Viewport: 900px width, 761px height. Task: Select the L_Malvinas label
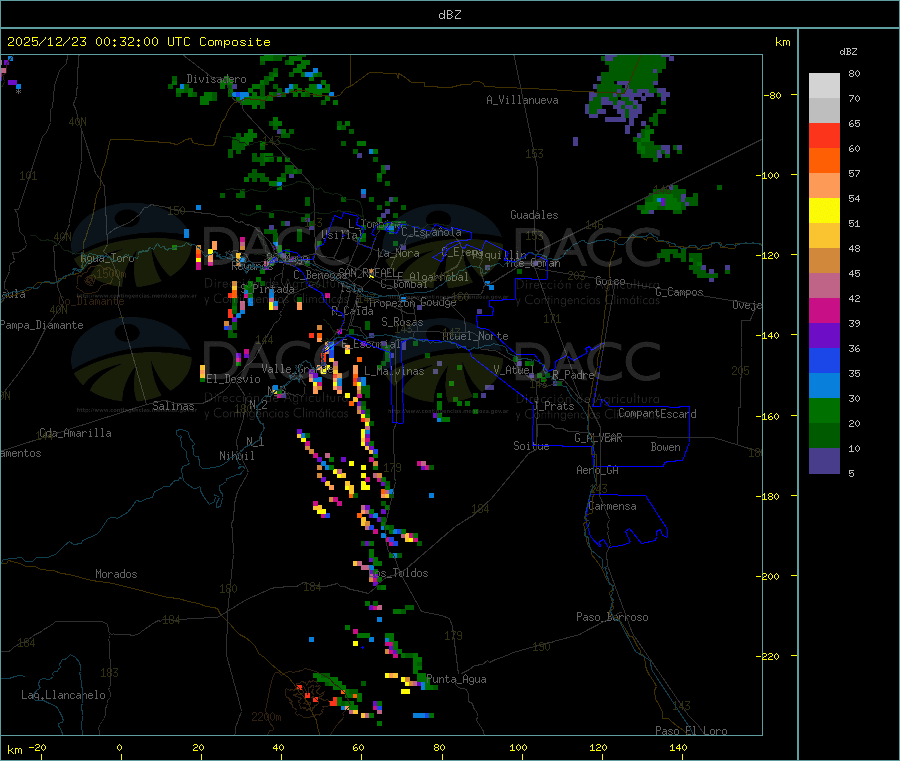coord(394,371)
